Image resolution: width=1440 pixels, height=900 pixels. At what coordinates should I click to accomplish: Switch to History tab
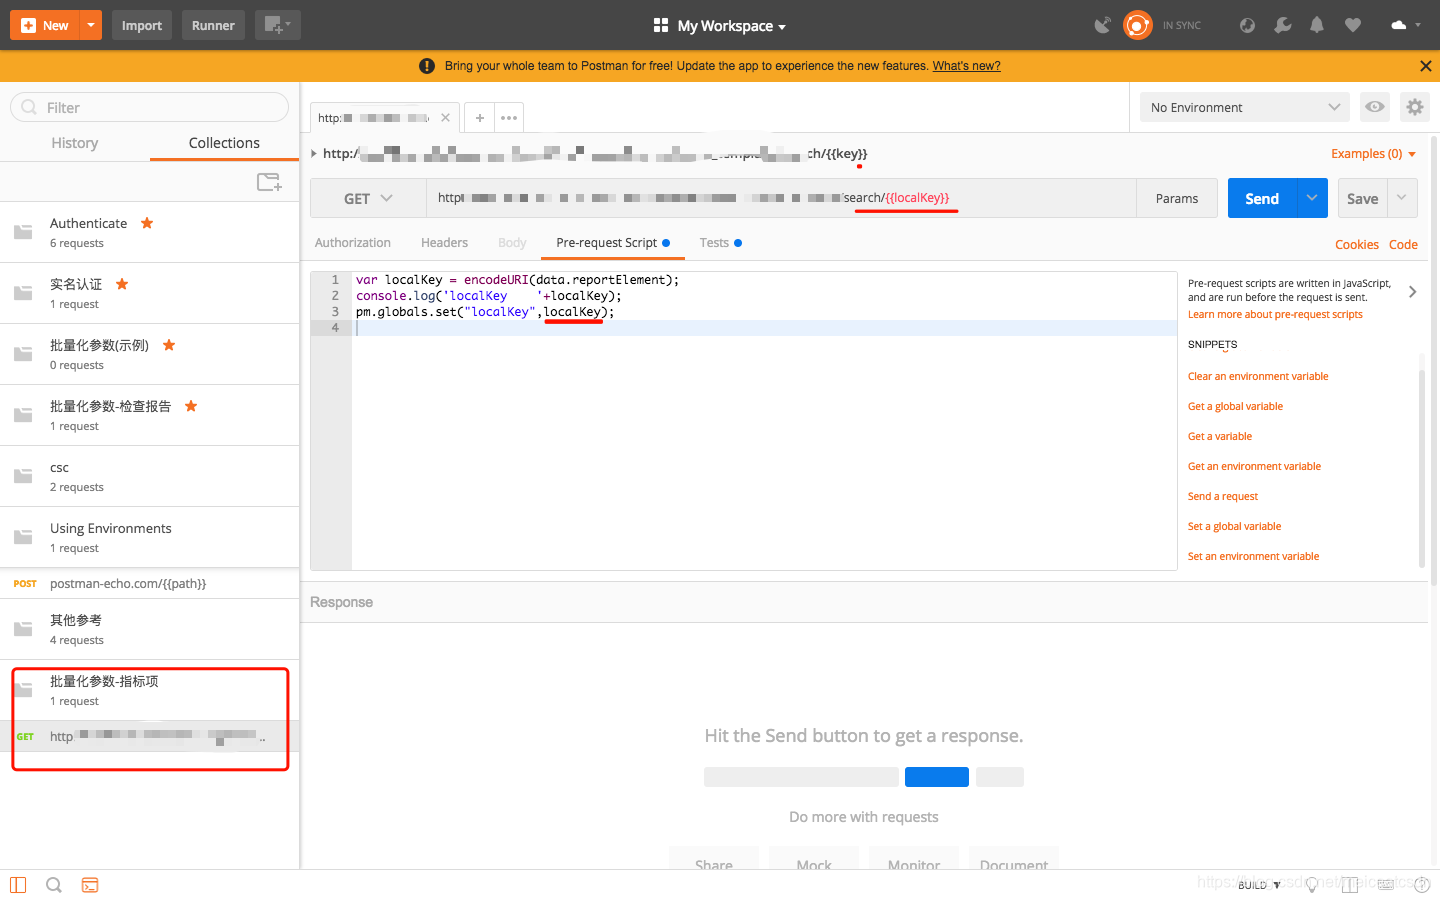(x=75, y=143)
